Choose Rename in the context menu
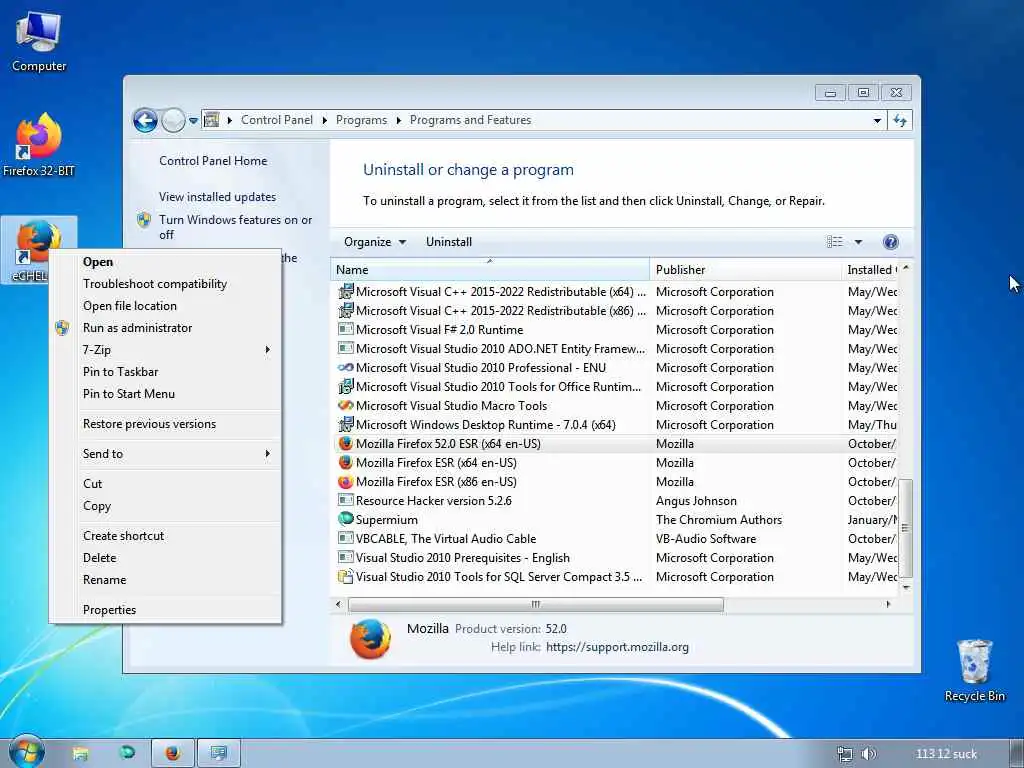 (167, 580)
